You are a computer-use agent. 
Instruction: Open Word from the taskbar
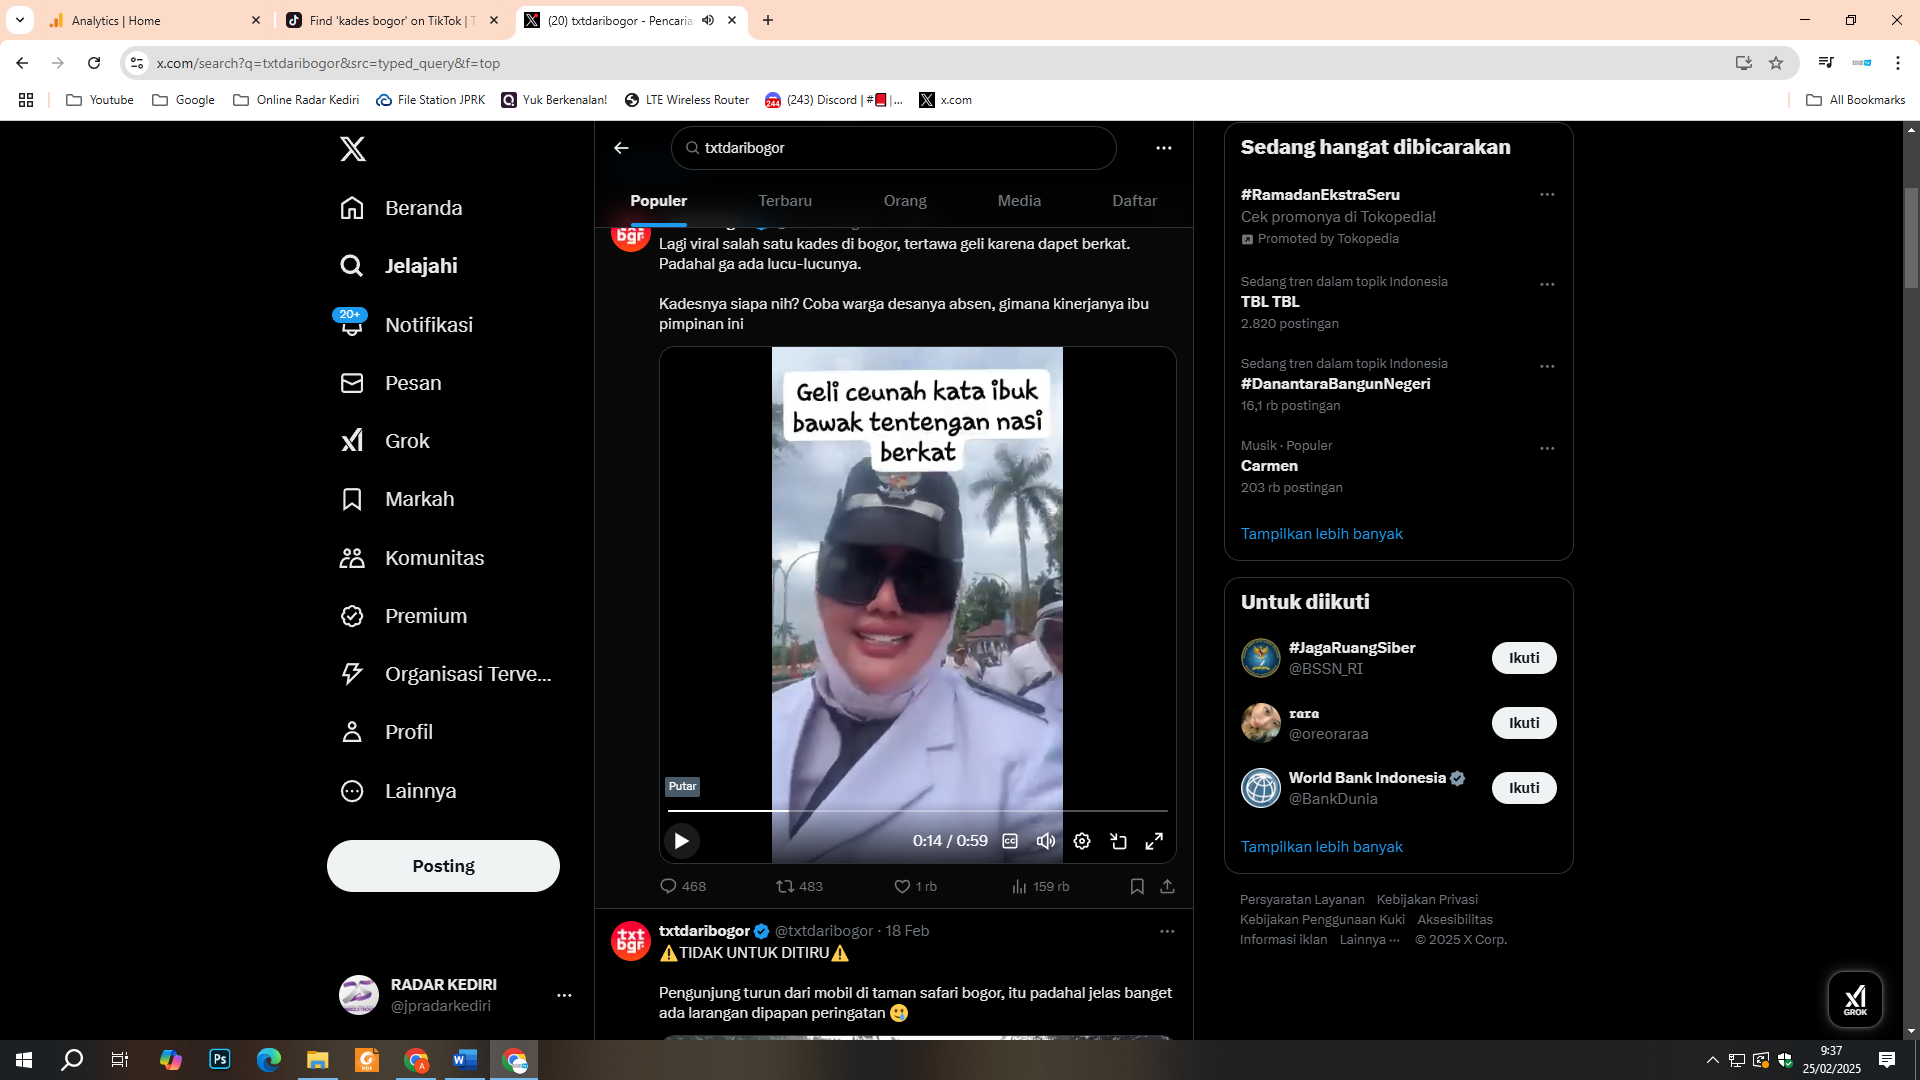465,1060
